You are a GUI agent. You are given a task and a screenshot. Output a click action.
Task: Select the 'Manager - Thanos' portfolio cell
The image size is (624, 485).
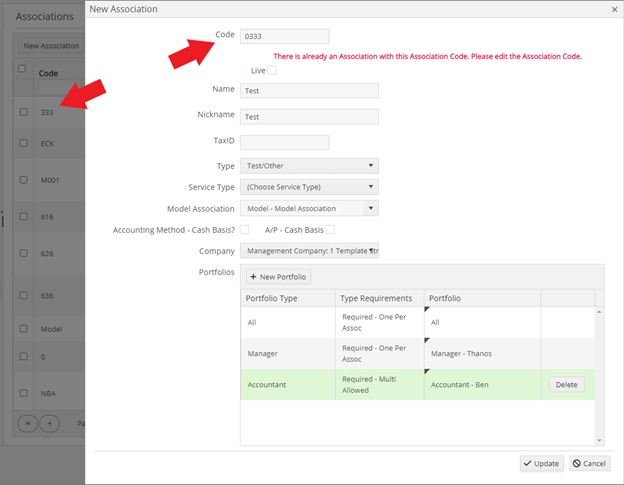[482, 353]
